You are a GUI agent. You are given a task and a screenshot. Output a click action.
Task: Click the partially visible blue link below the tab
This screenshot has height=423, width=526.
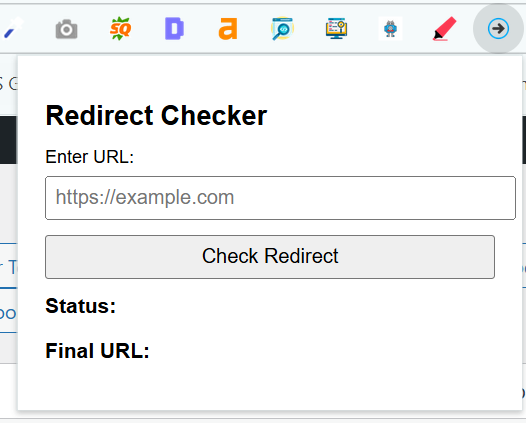point(8,313)
